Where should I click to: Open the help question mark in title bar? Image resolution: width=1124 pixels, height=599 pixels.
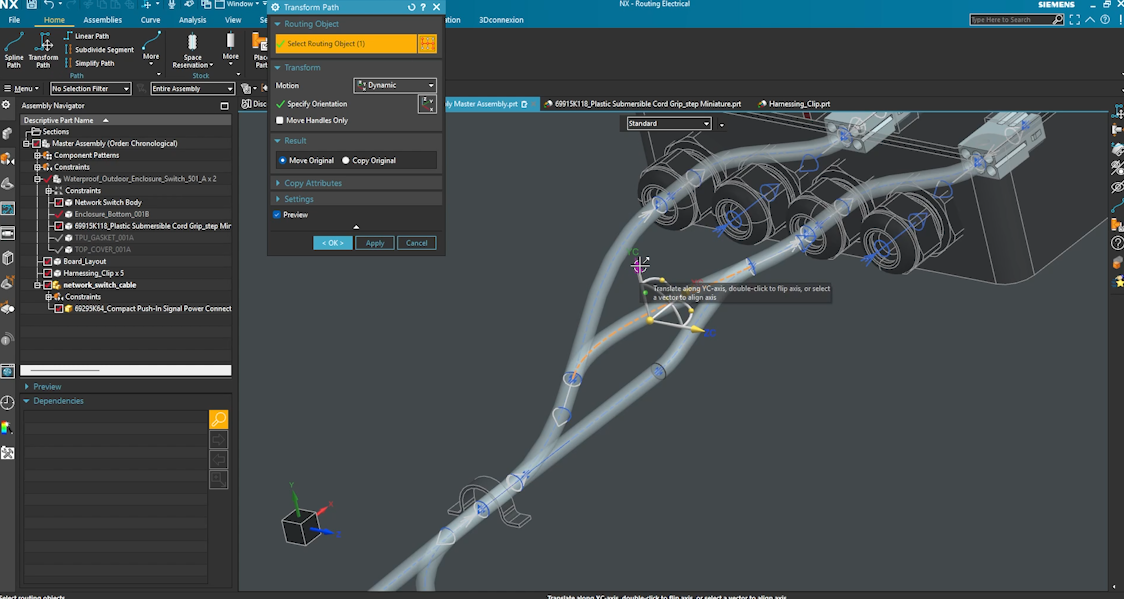tap(1105, 20)
